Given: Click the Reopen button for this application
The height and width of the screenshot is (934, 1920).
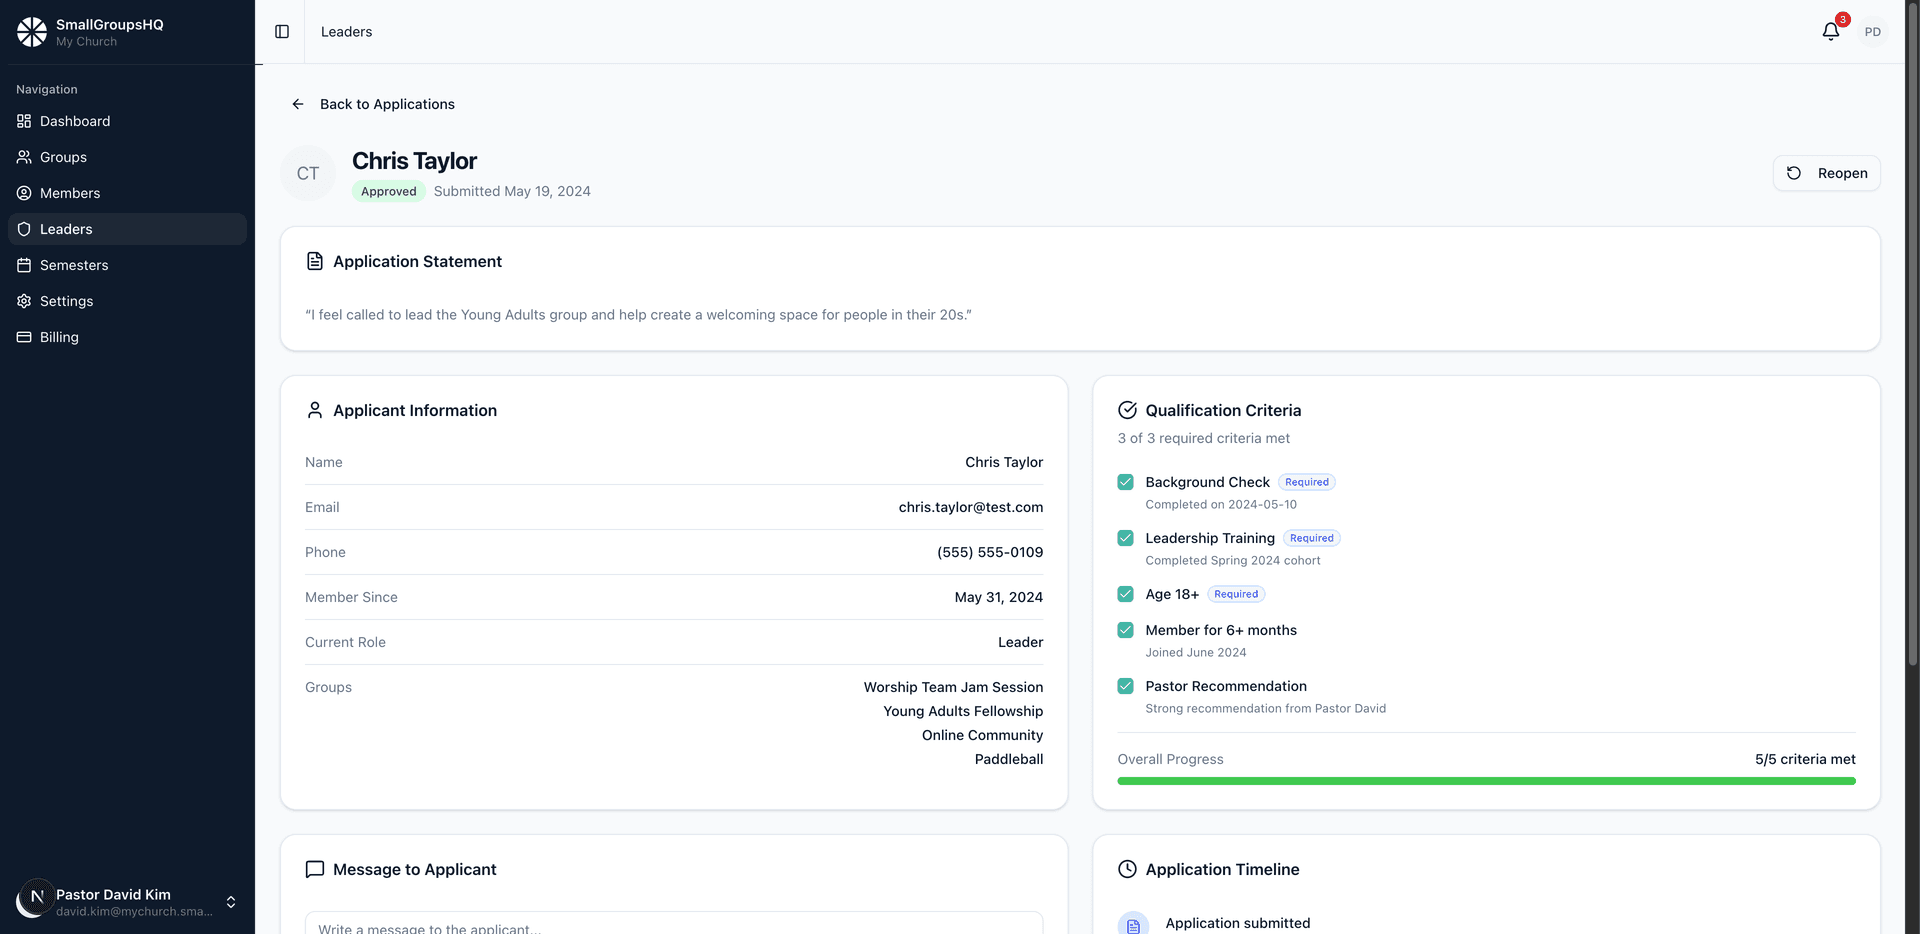Looking at the screenshot, I should click(1826, 173).
